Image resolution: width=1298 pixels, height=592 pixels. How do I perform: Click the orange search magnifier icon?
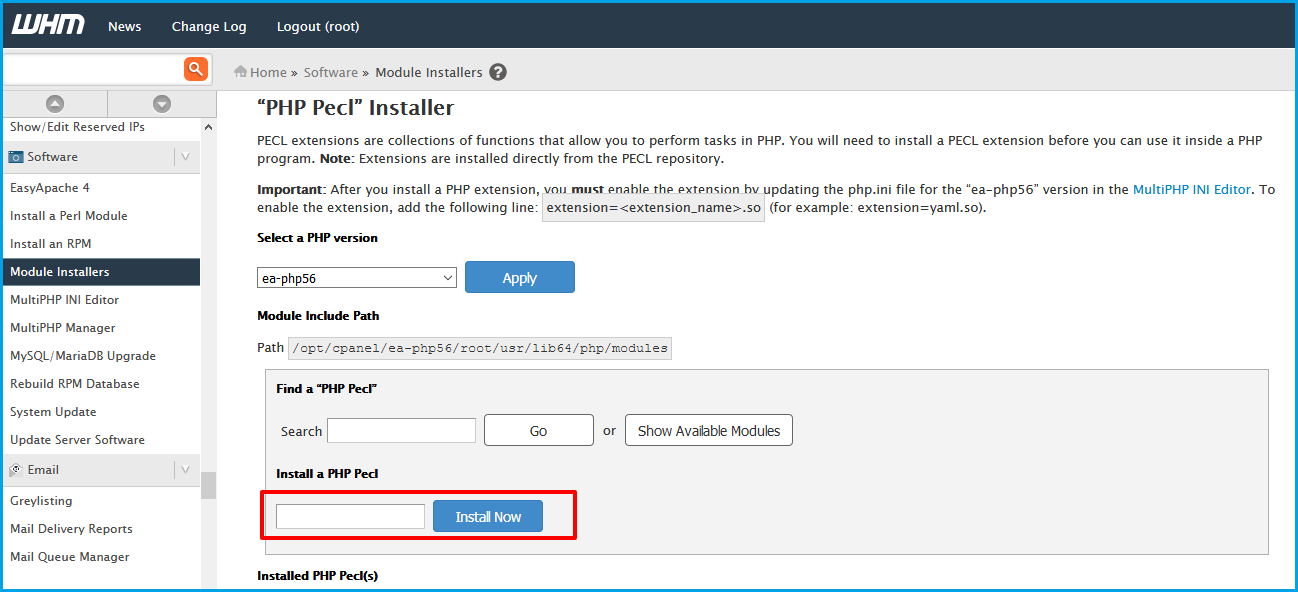point(195,69)
